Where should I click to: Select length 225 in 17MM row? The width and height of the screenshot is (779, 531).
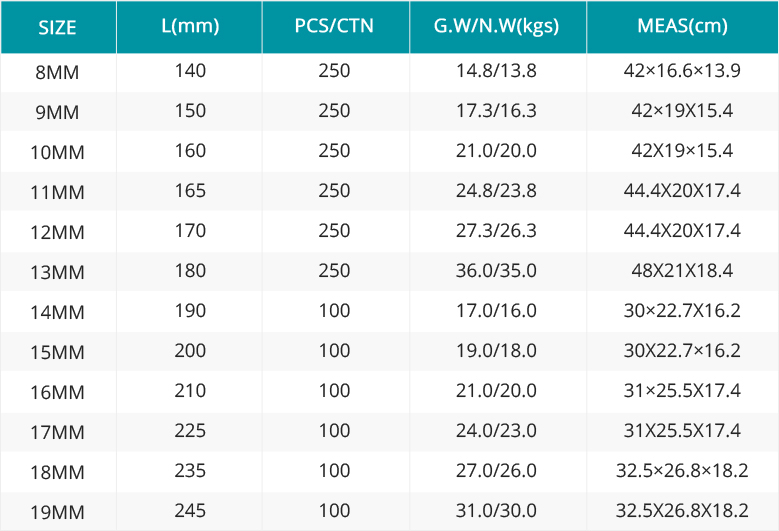[x=189, y=431]
